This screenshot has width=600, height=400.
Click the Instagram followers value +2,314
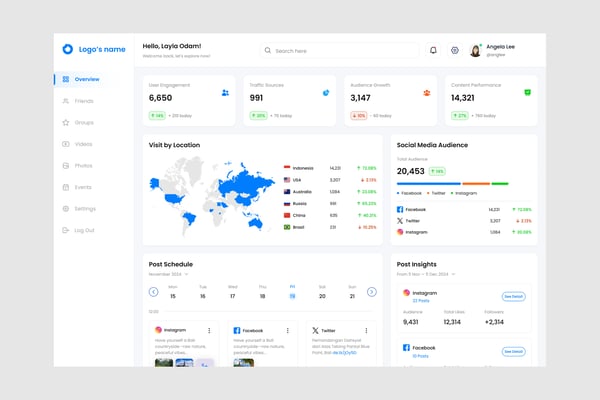pyautogui.click(x=494, y=322)
